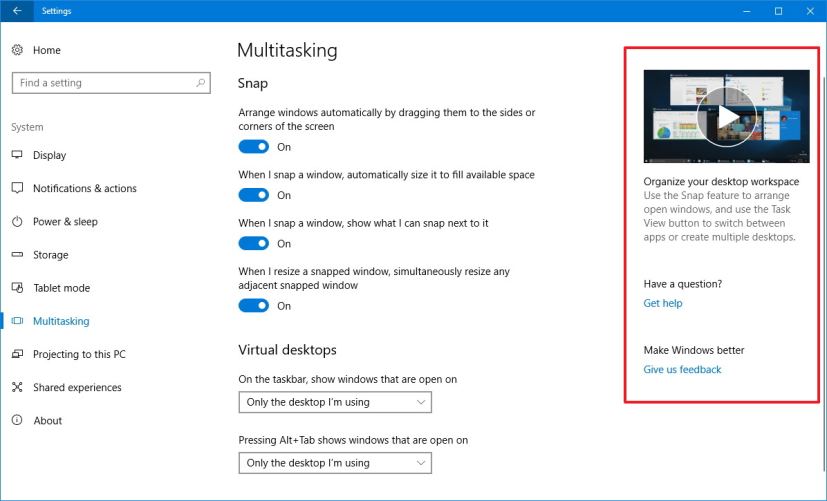Screen dimensions: 827x501
Task: Disable show what I can snap toggle
Action: (254, 244)
